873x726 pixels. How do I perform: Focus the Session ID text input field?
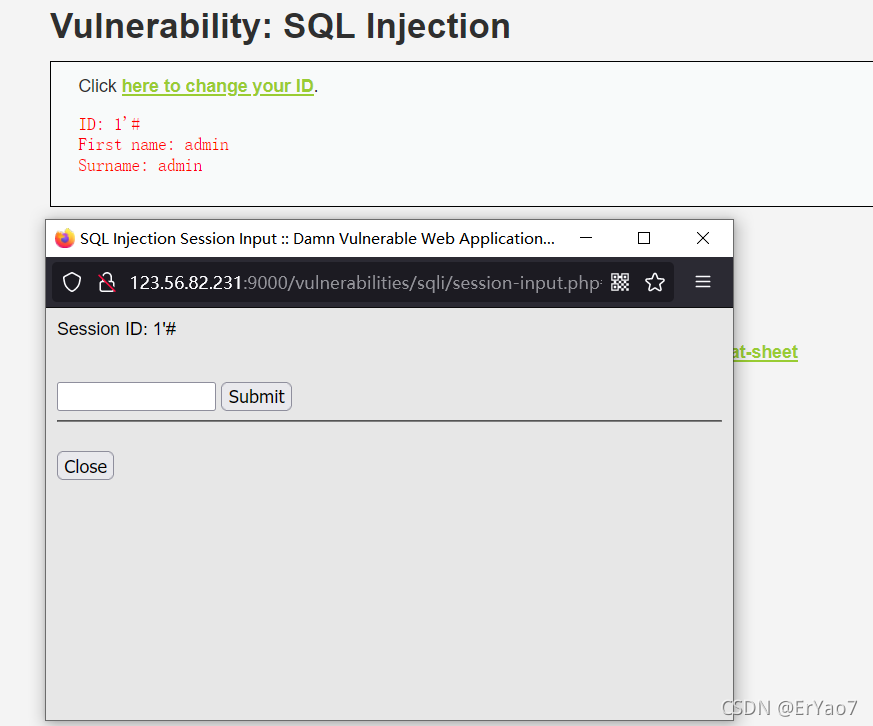[136, 396]
